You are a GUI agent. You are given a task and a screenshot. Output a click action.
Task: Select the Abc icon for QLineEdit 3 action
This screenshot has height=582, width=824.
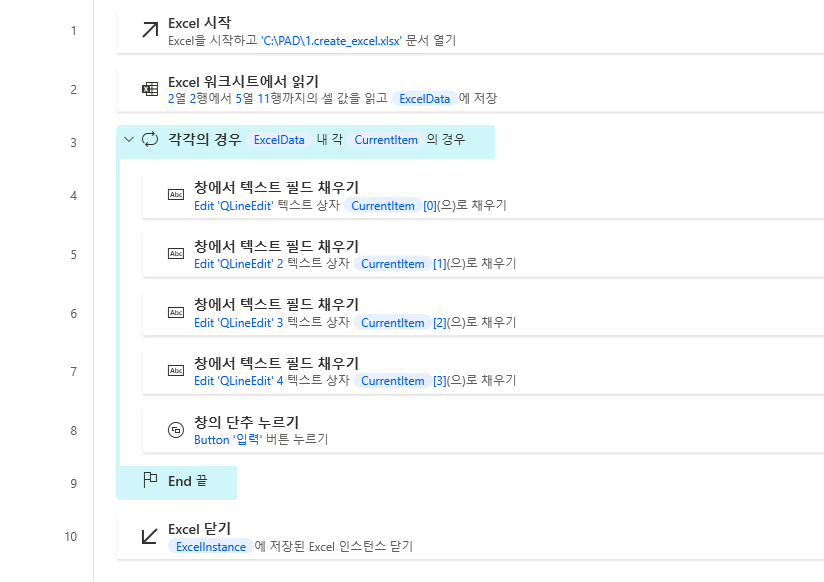(x=176, y=313)
